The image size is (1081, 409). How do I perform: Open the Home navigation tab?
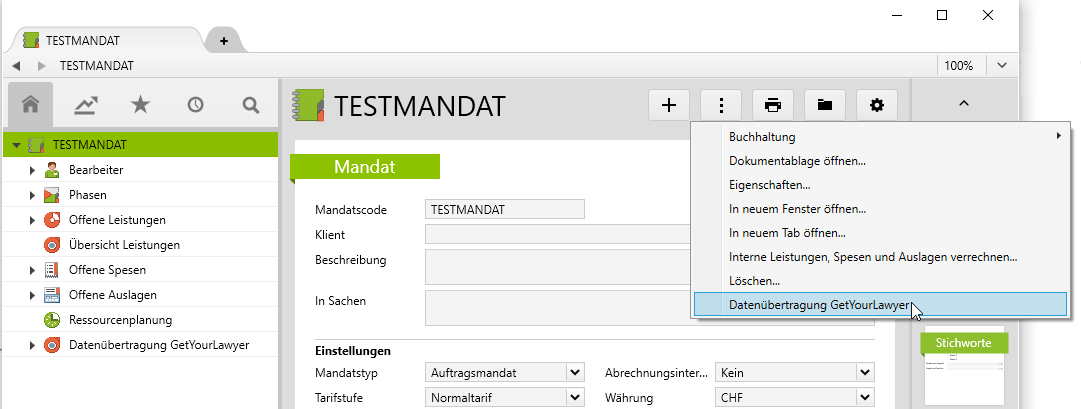(x=30, y=105)
